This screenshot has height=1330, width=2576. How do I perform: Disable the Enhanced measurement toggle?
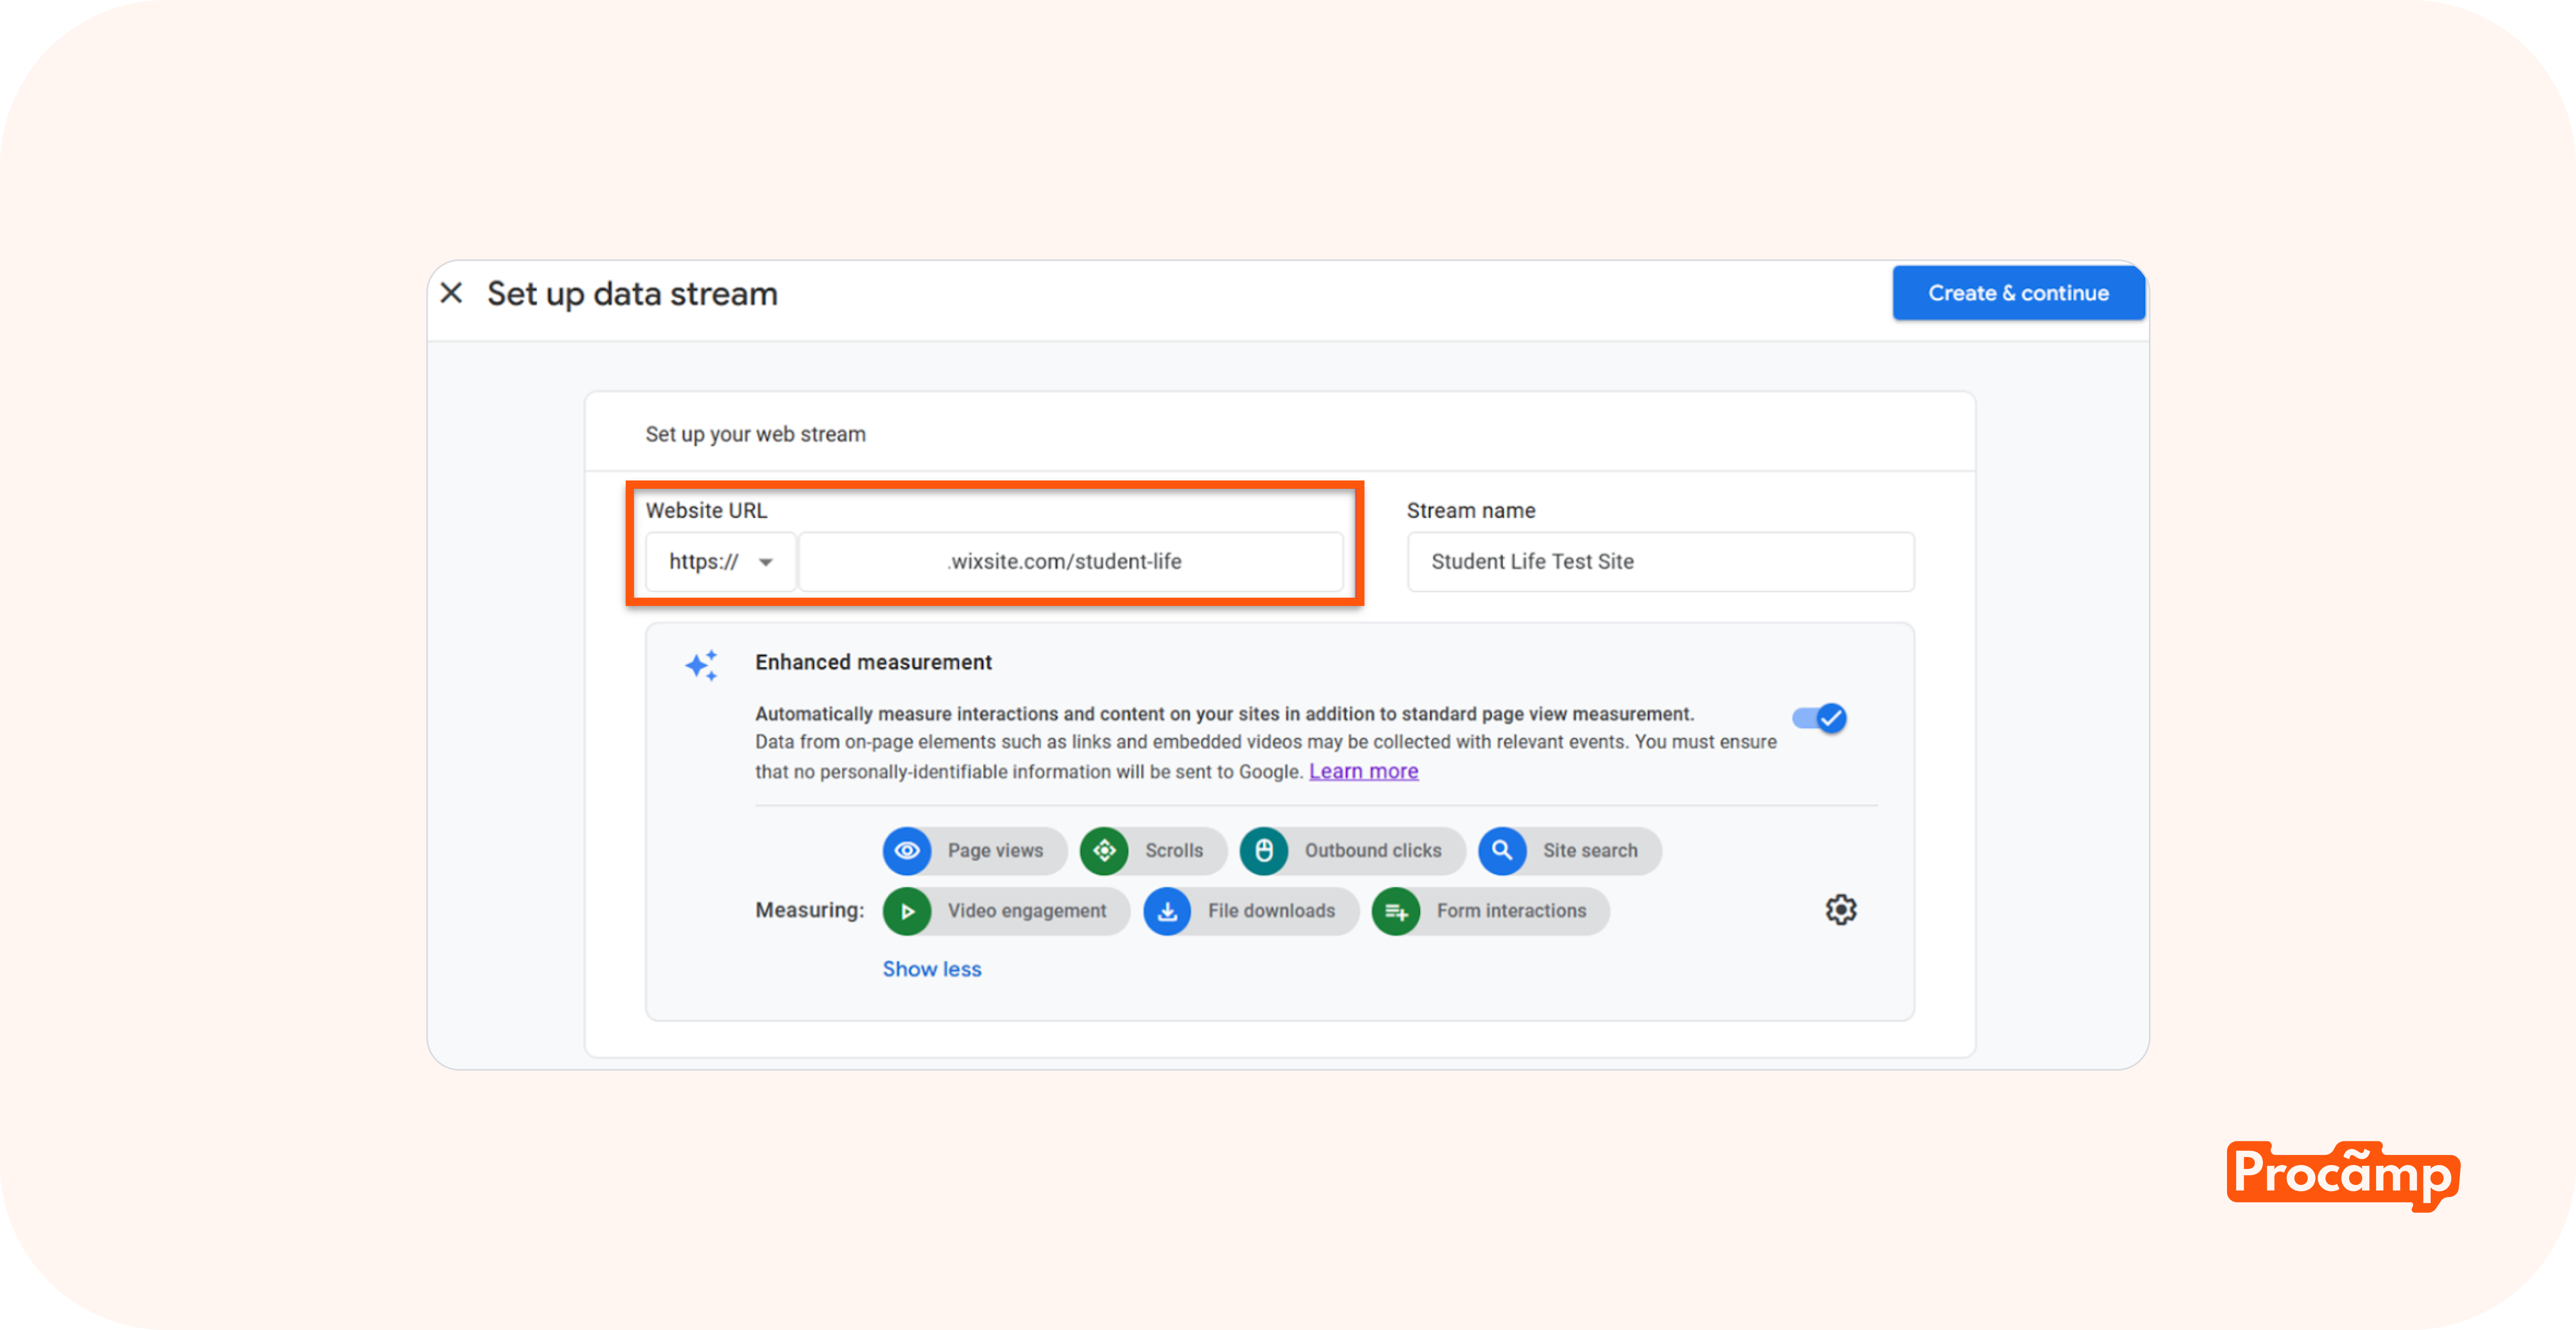pyautogui.click(x=1819, y=718)
